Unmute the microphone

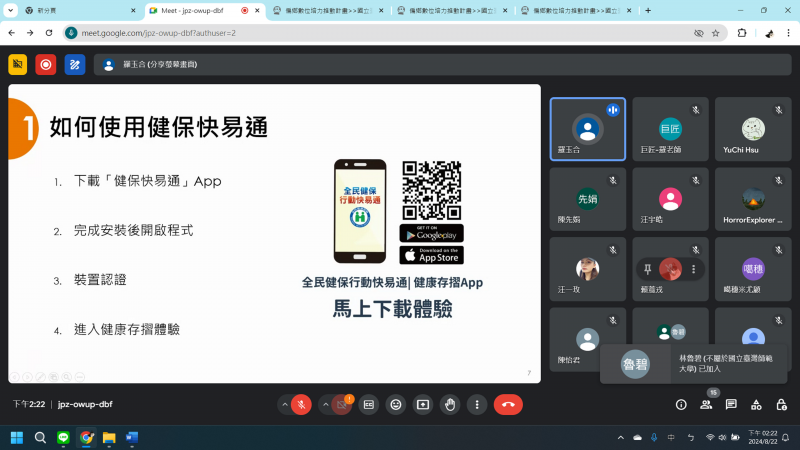[x=301, y=404]
